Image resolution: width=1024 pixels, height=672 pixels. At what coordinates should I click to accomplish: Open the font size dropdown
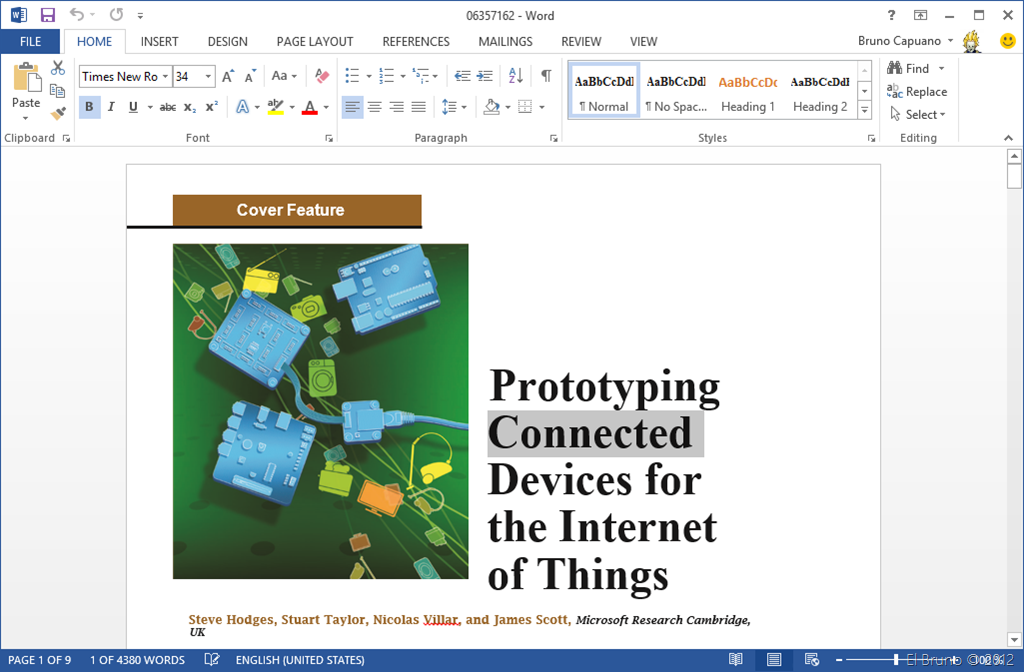[x=209, y=76]
